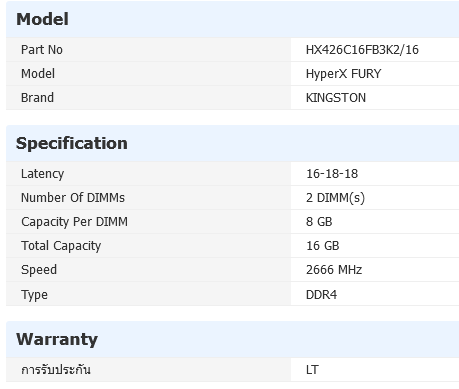The width and height of the screenshot is (459, 389).
Task: Select the 2 DIMM(s) value
Action: pyautogui.click(x=335, y=198)
